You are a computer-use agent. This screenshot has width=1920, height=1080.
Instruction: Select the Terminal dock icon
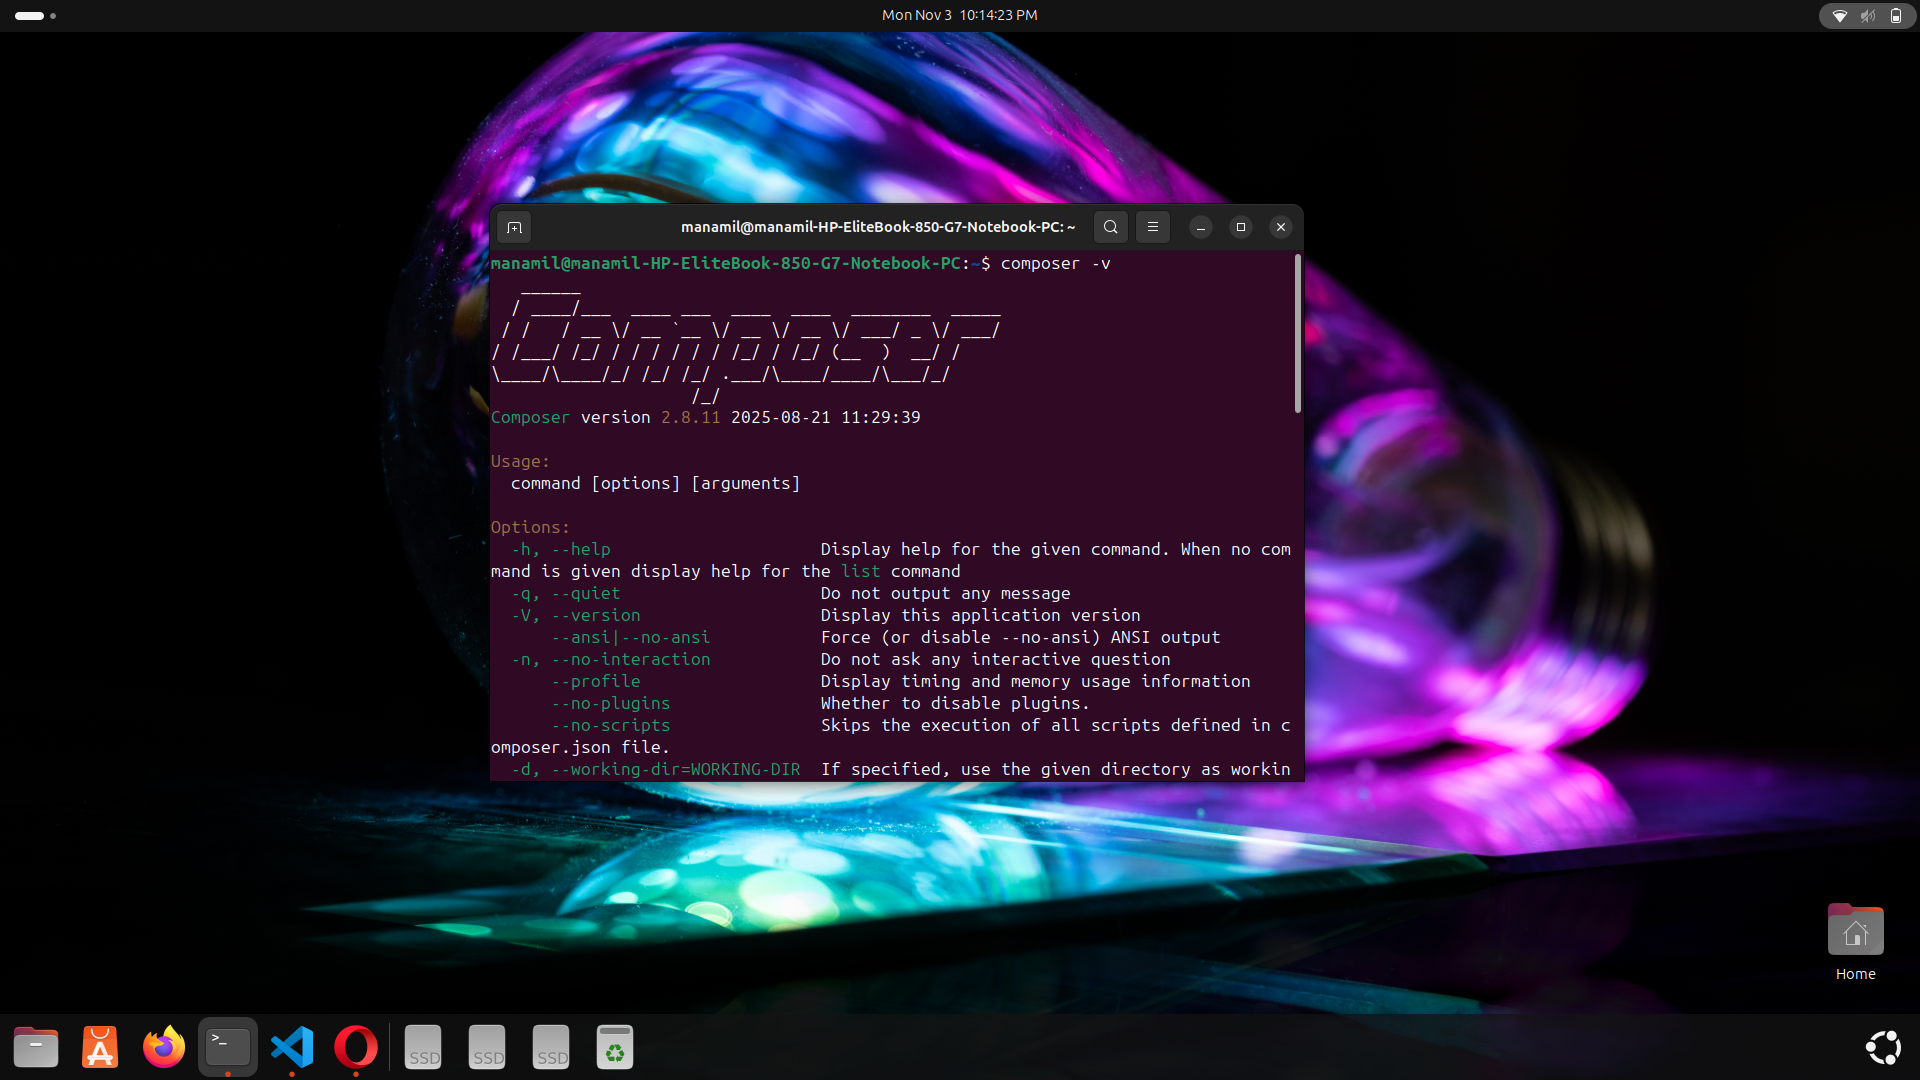228,1047
